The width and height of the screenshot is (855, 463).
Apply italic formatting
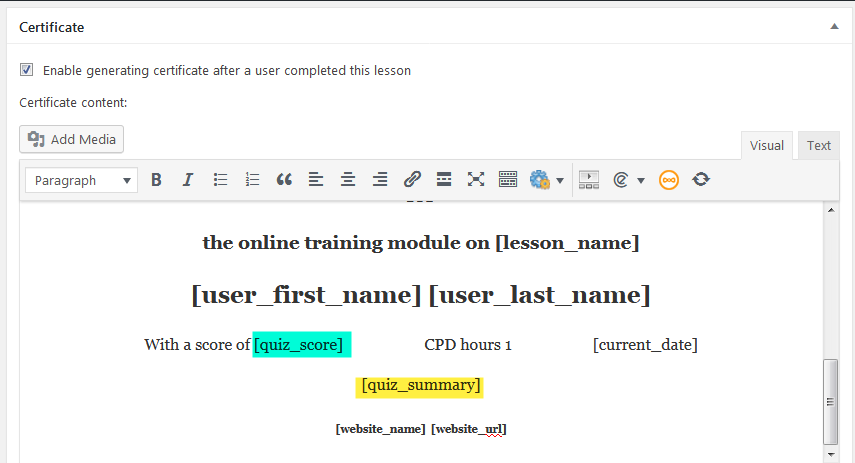tap(188, 179)
